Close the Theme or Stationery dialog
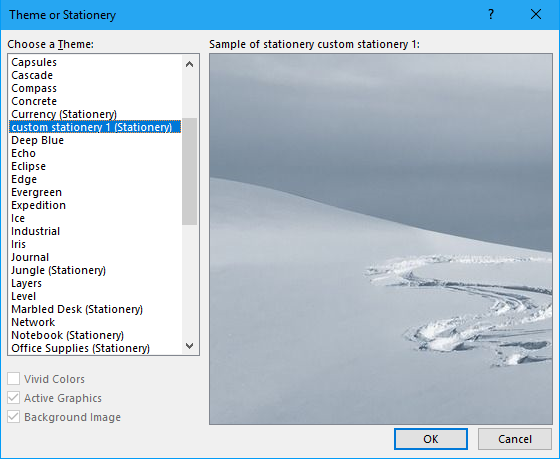The height and width of the screenshot is (459, 560). coord(536,15)
